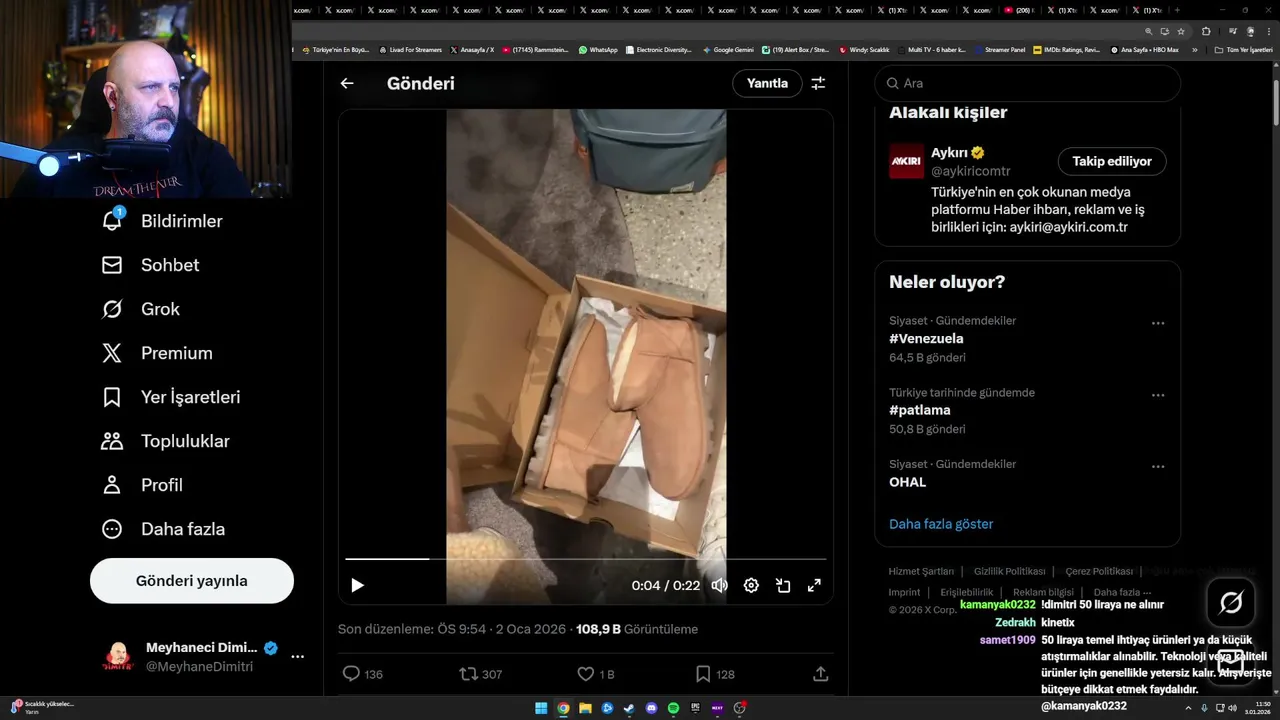1280x720 pixels.
Task: Open WhatsApp bookmark in bookmarks bar
Action: click(598, 49)
